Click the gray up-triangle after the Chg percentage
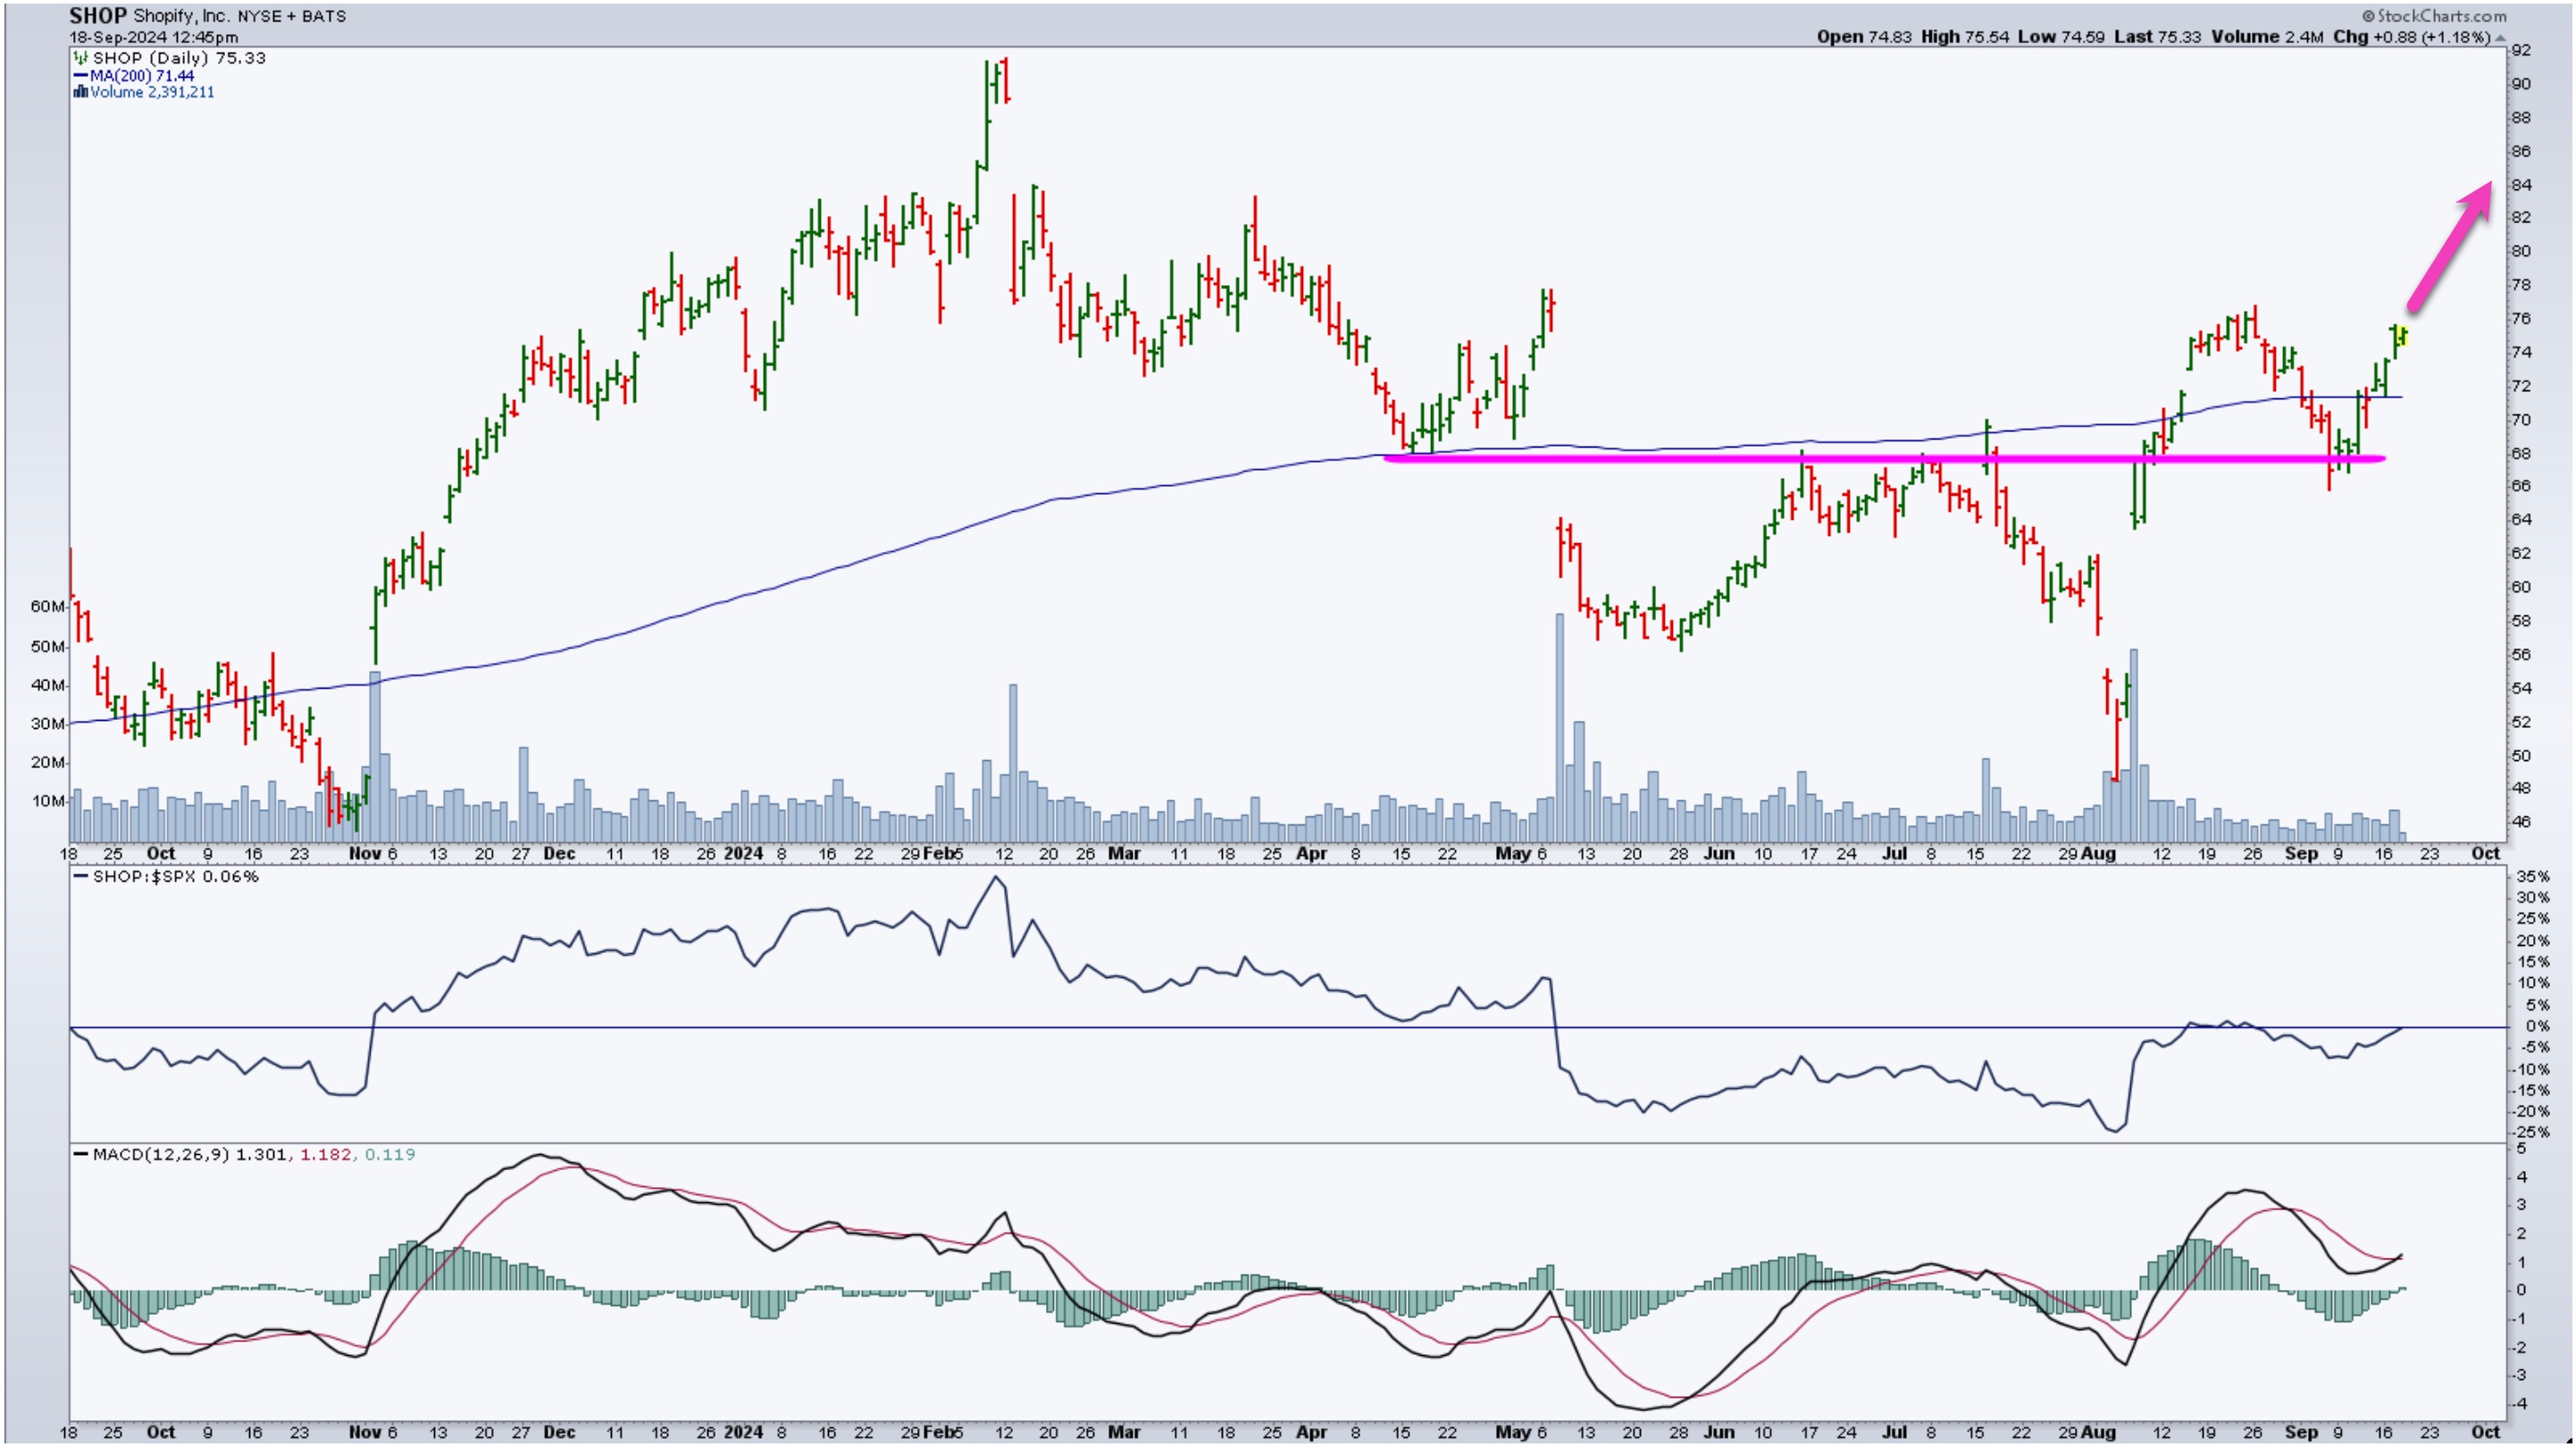This screenshot has height=1447, width=2576. 2501,38
